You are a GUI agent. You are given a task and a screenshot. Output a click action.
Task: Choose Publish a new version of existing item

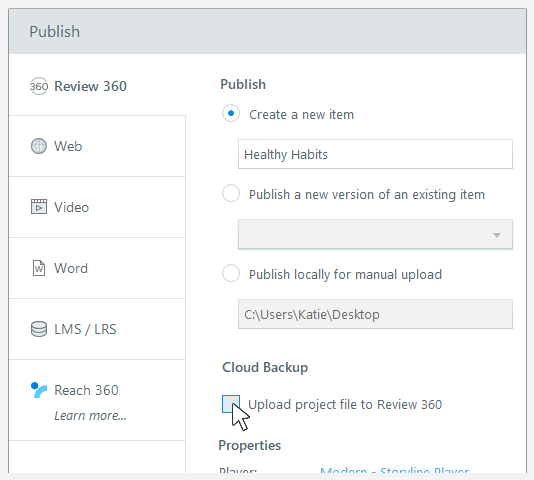231,193
